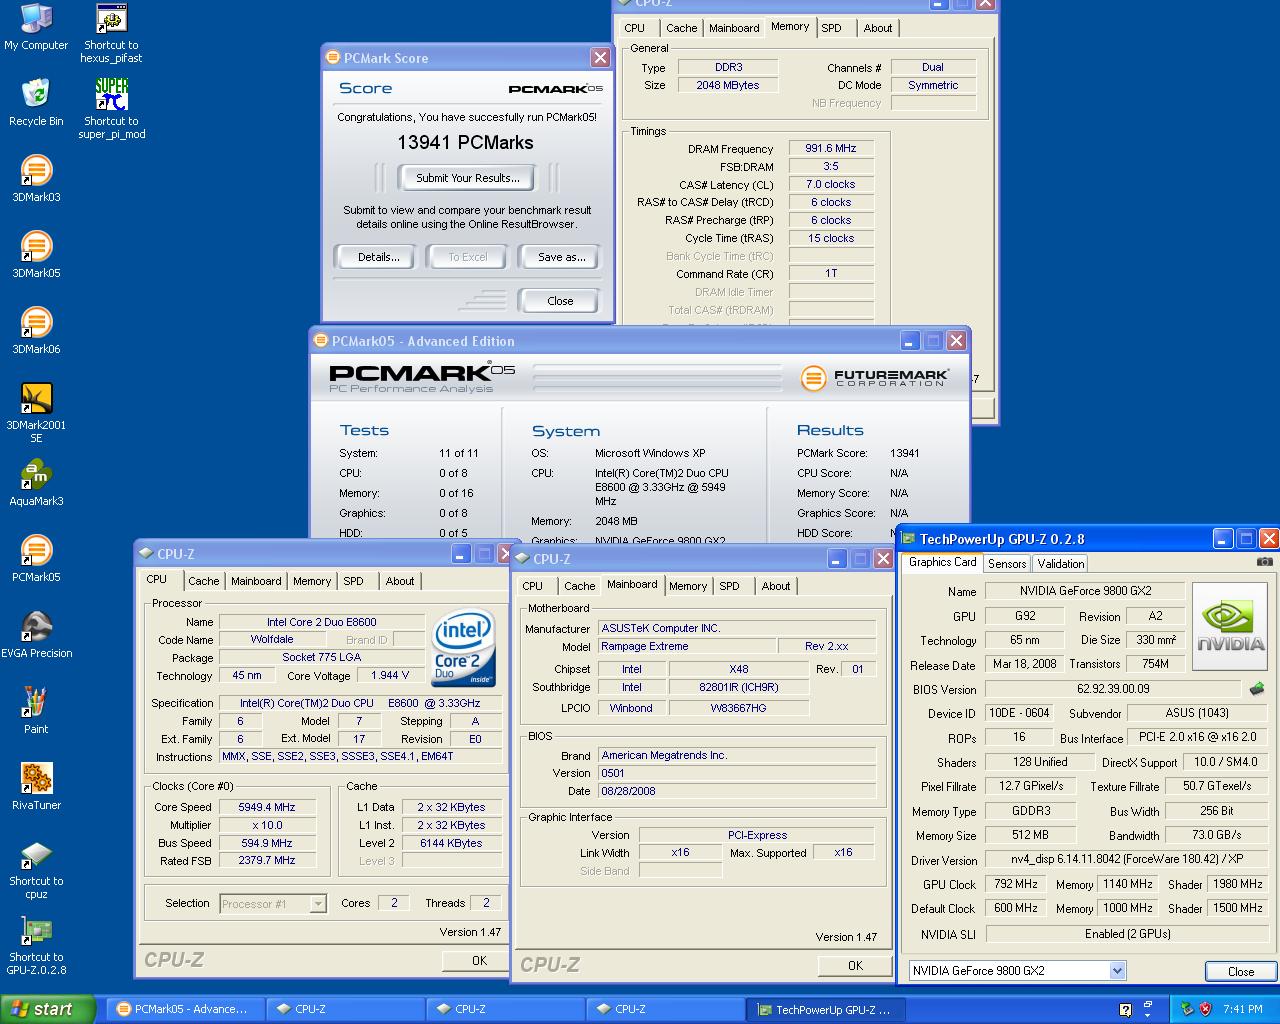The image size is (1280, 1024).
Task: Click the 13941 PCMarks score text
Action: (x=465, y=143)
